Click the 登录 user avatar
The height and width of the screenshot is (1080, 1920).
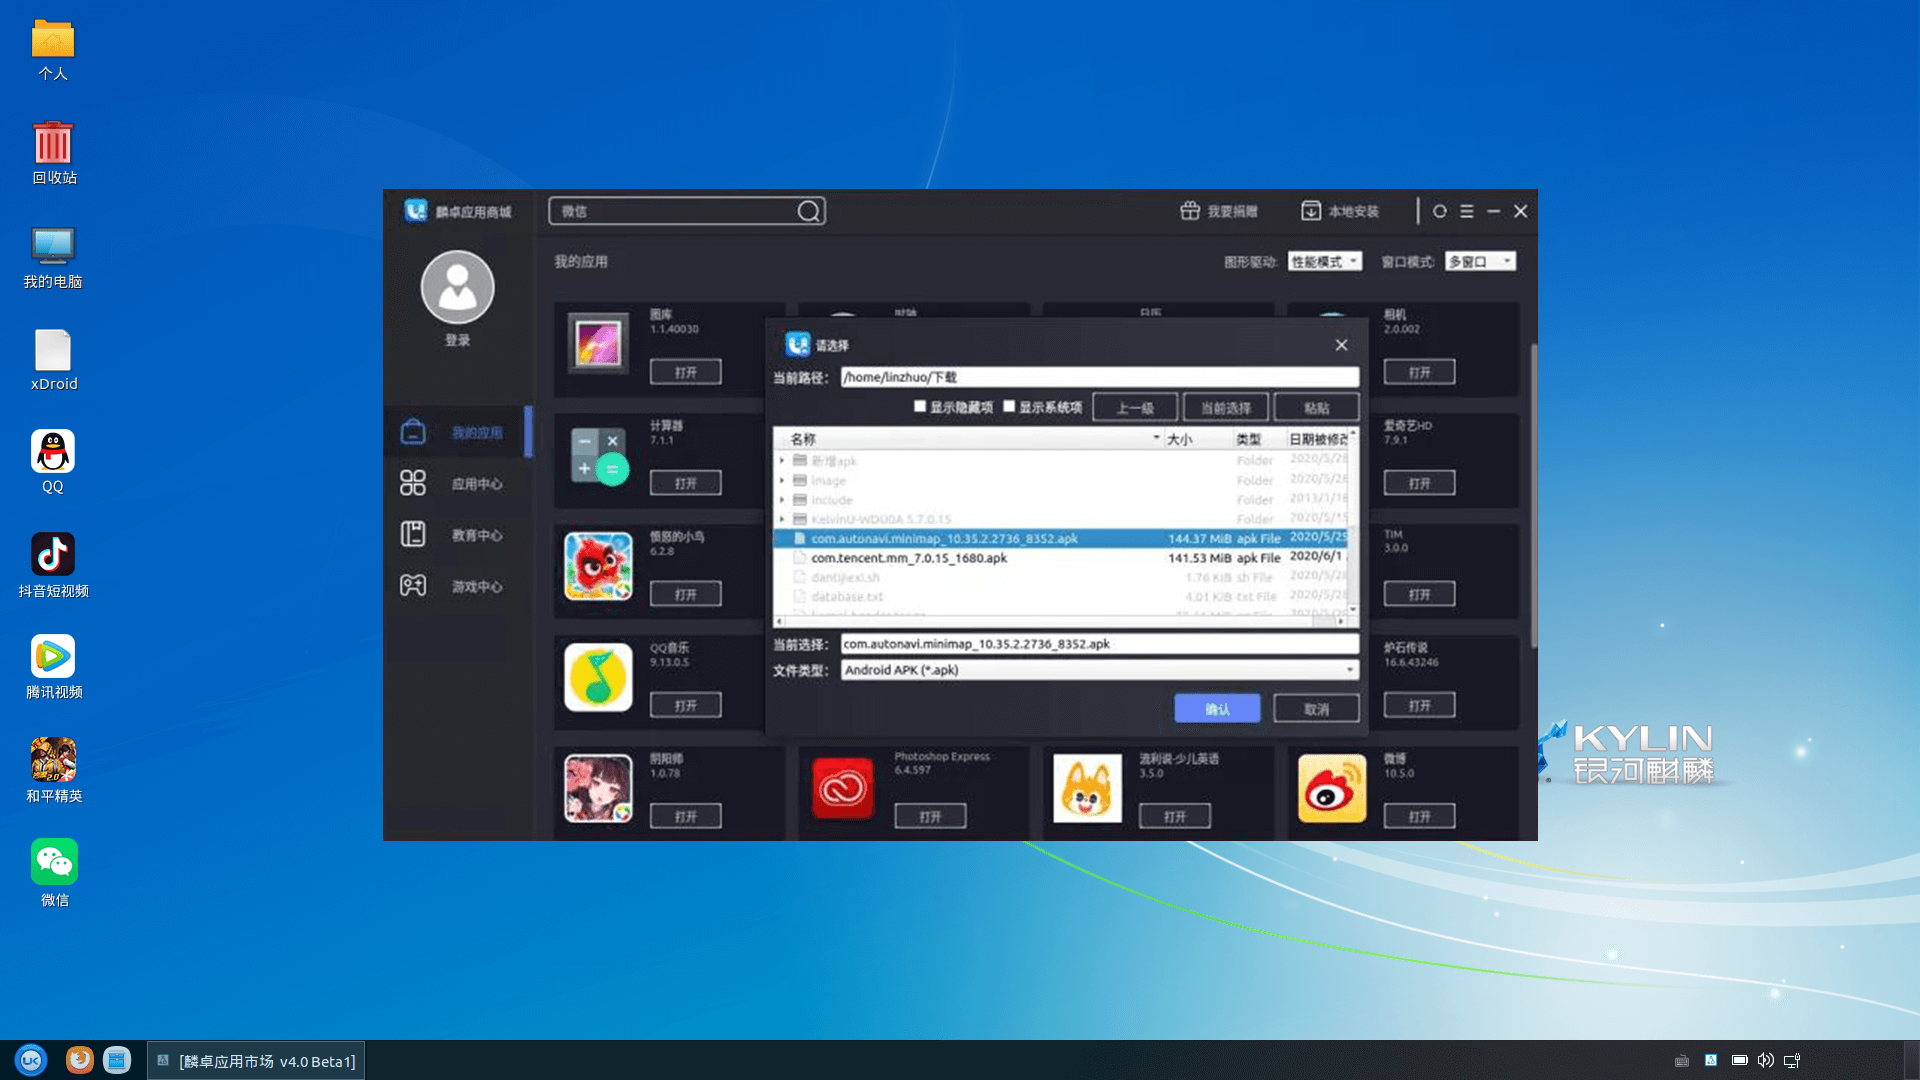457,287
